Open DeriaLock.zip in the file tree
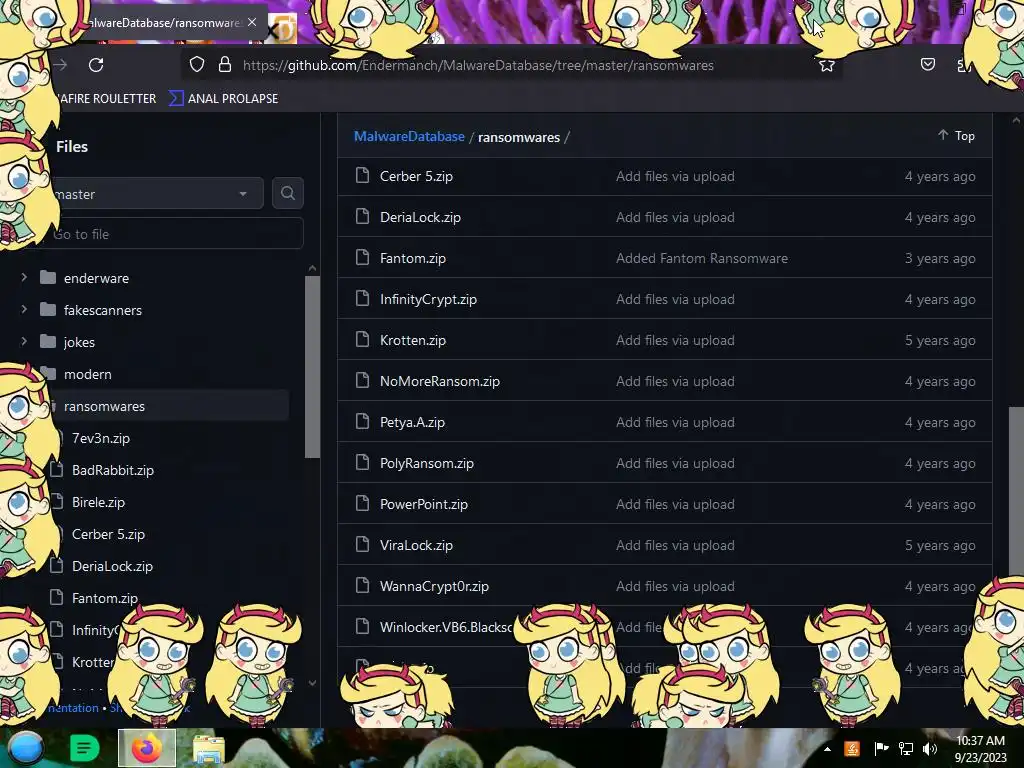Viewport: 1024px width, 768px height. [112, 566]
